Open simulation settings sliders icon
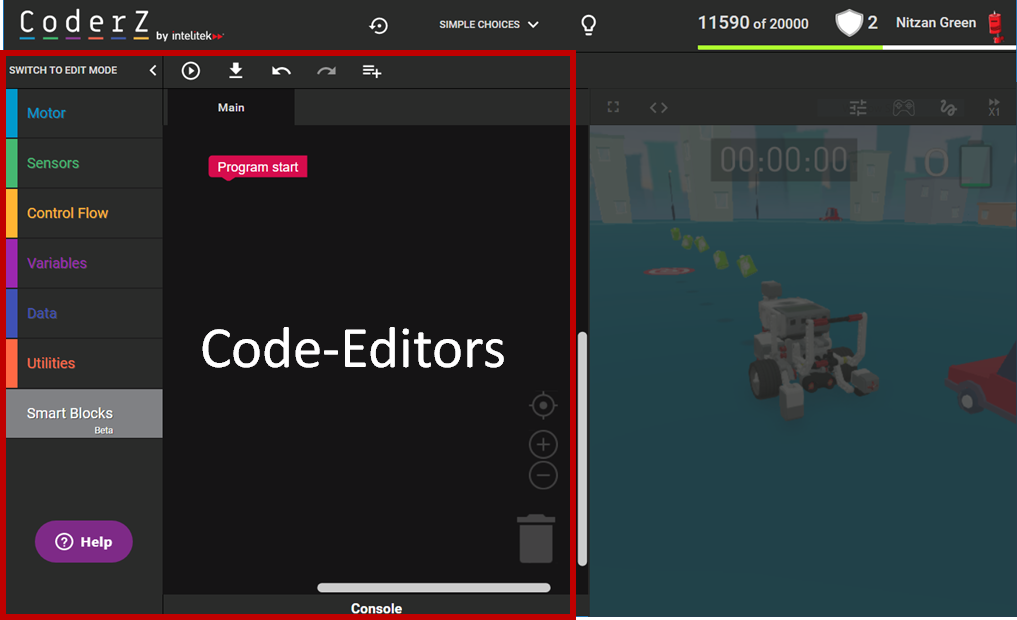1017x620 pixels. pos(858,108)
